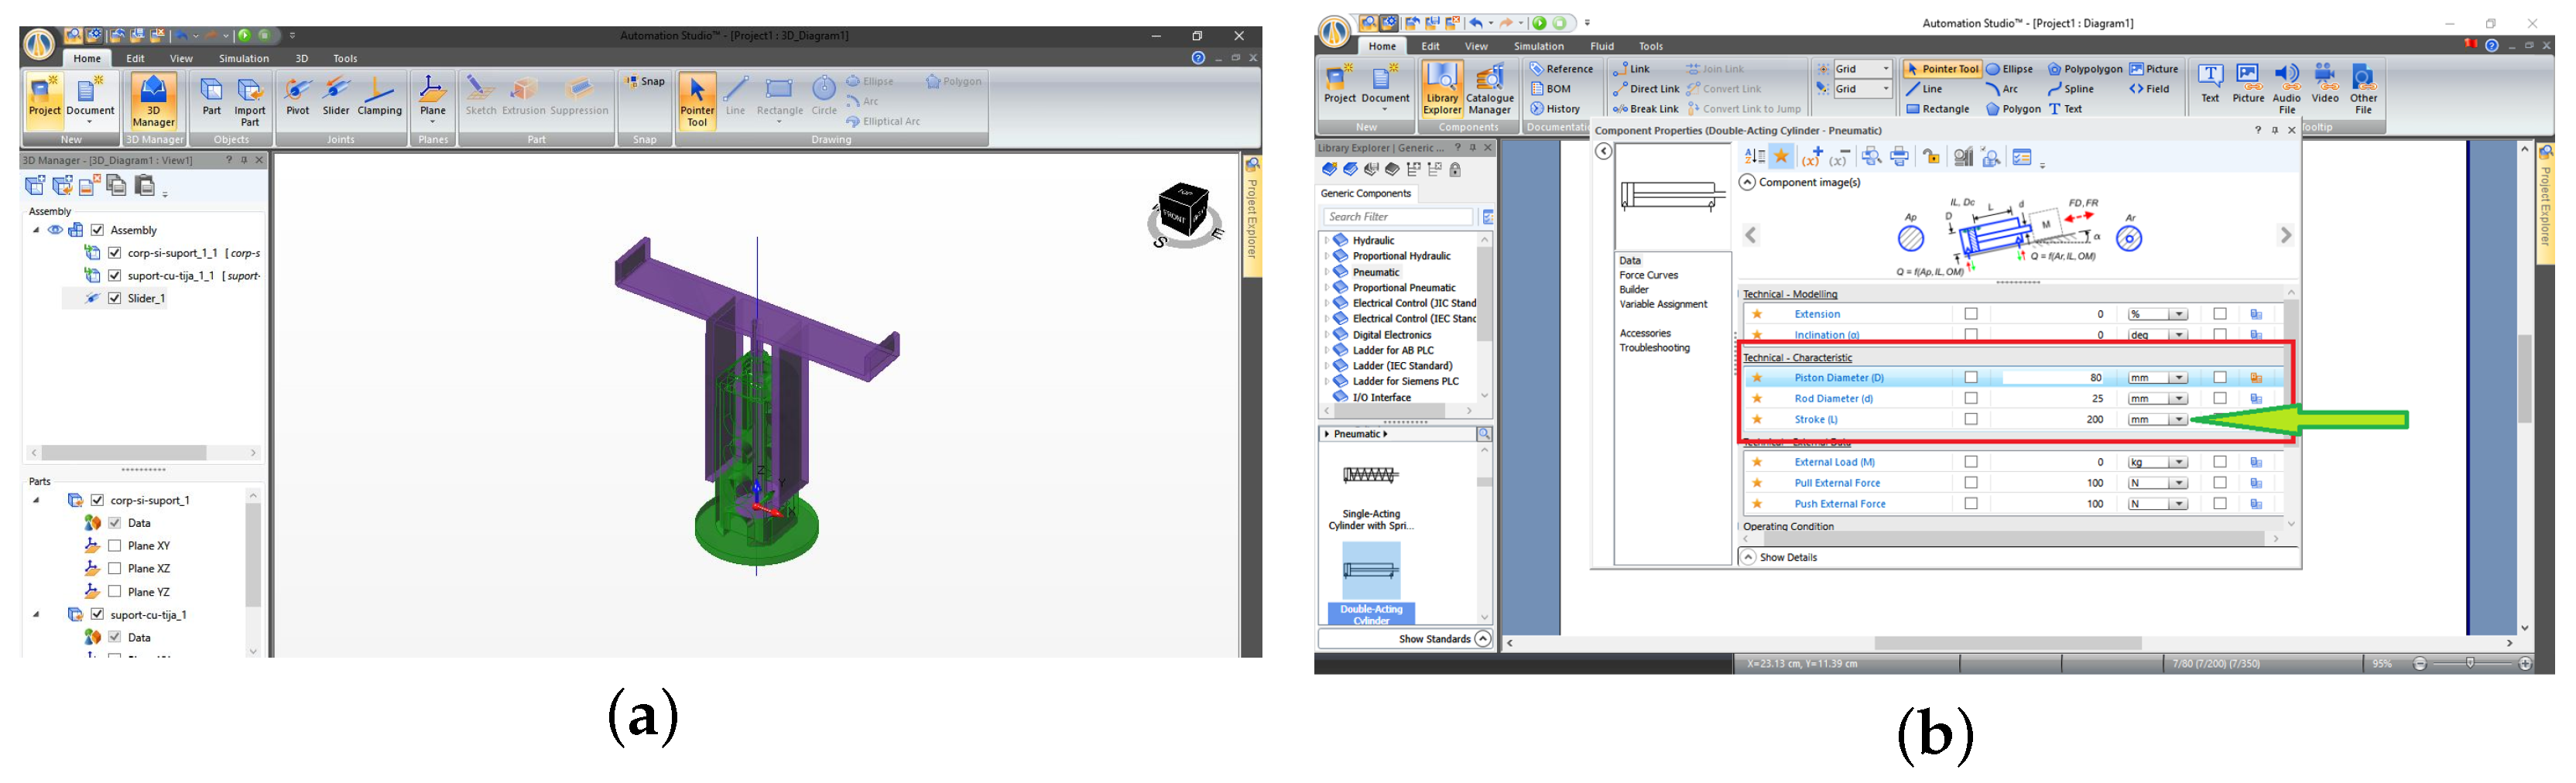
Task: Expand the Hydraulic library category
Action: click(x=1327, y=241)
